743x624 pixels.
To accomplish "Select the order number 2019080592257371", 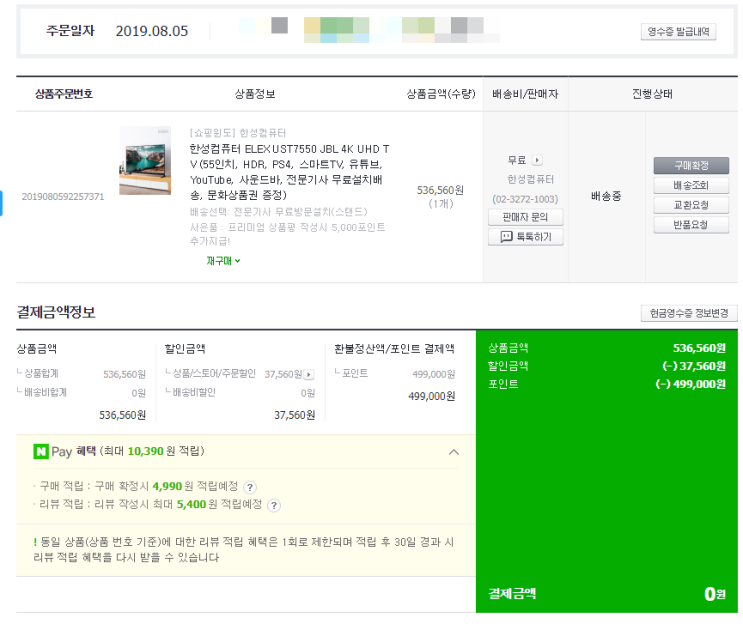I will pos(63,197).
